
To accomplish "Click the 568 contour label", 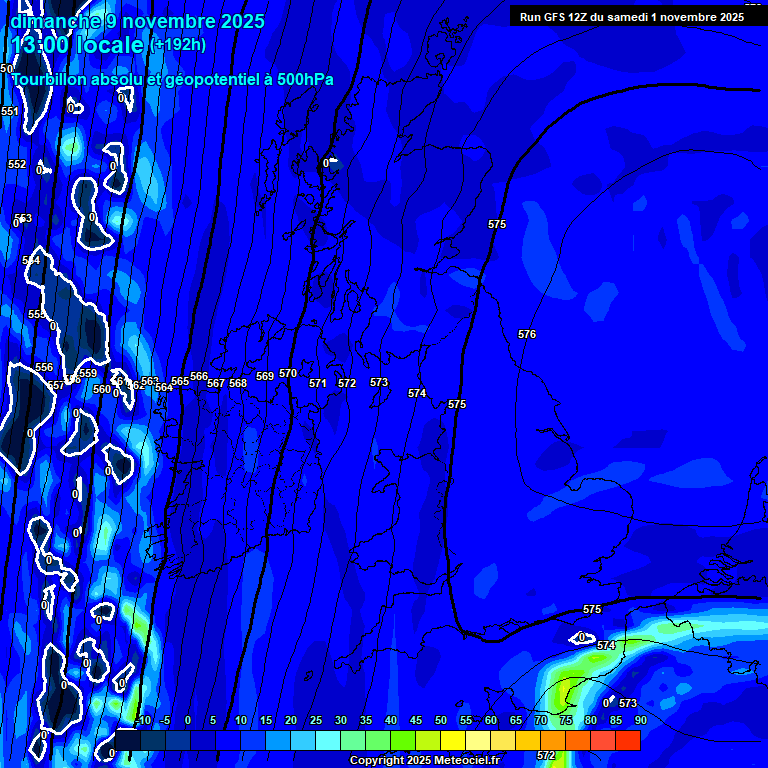I will (237, 383).
